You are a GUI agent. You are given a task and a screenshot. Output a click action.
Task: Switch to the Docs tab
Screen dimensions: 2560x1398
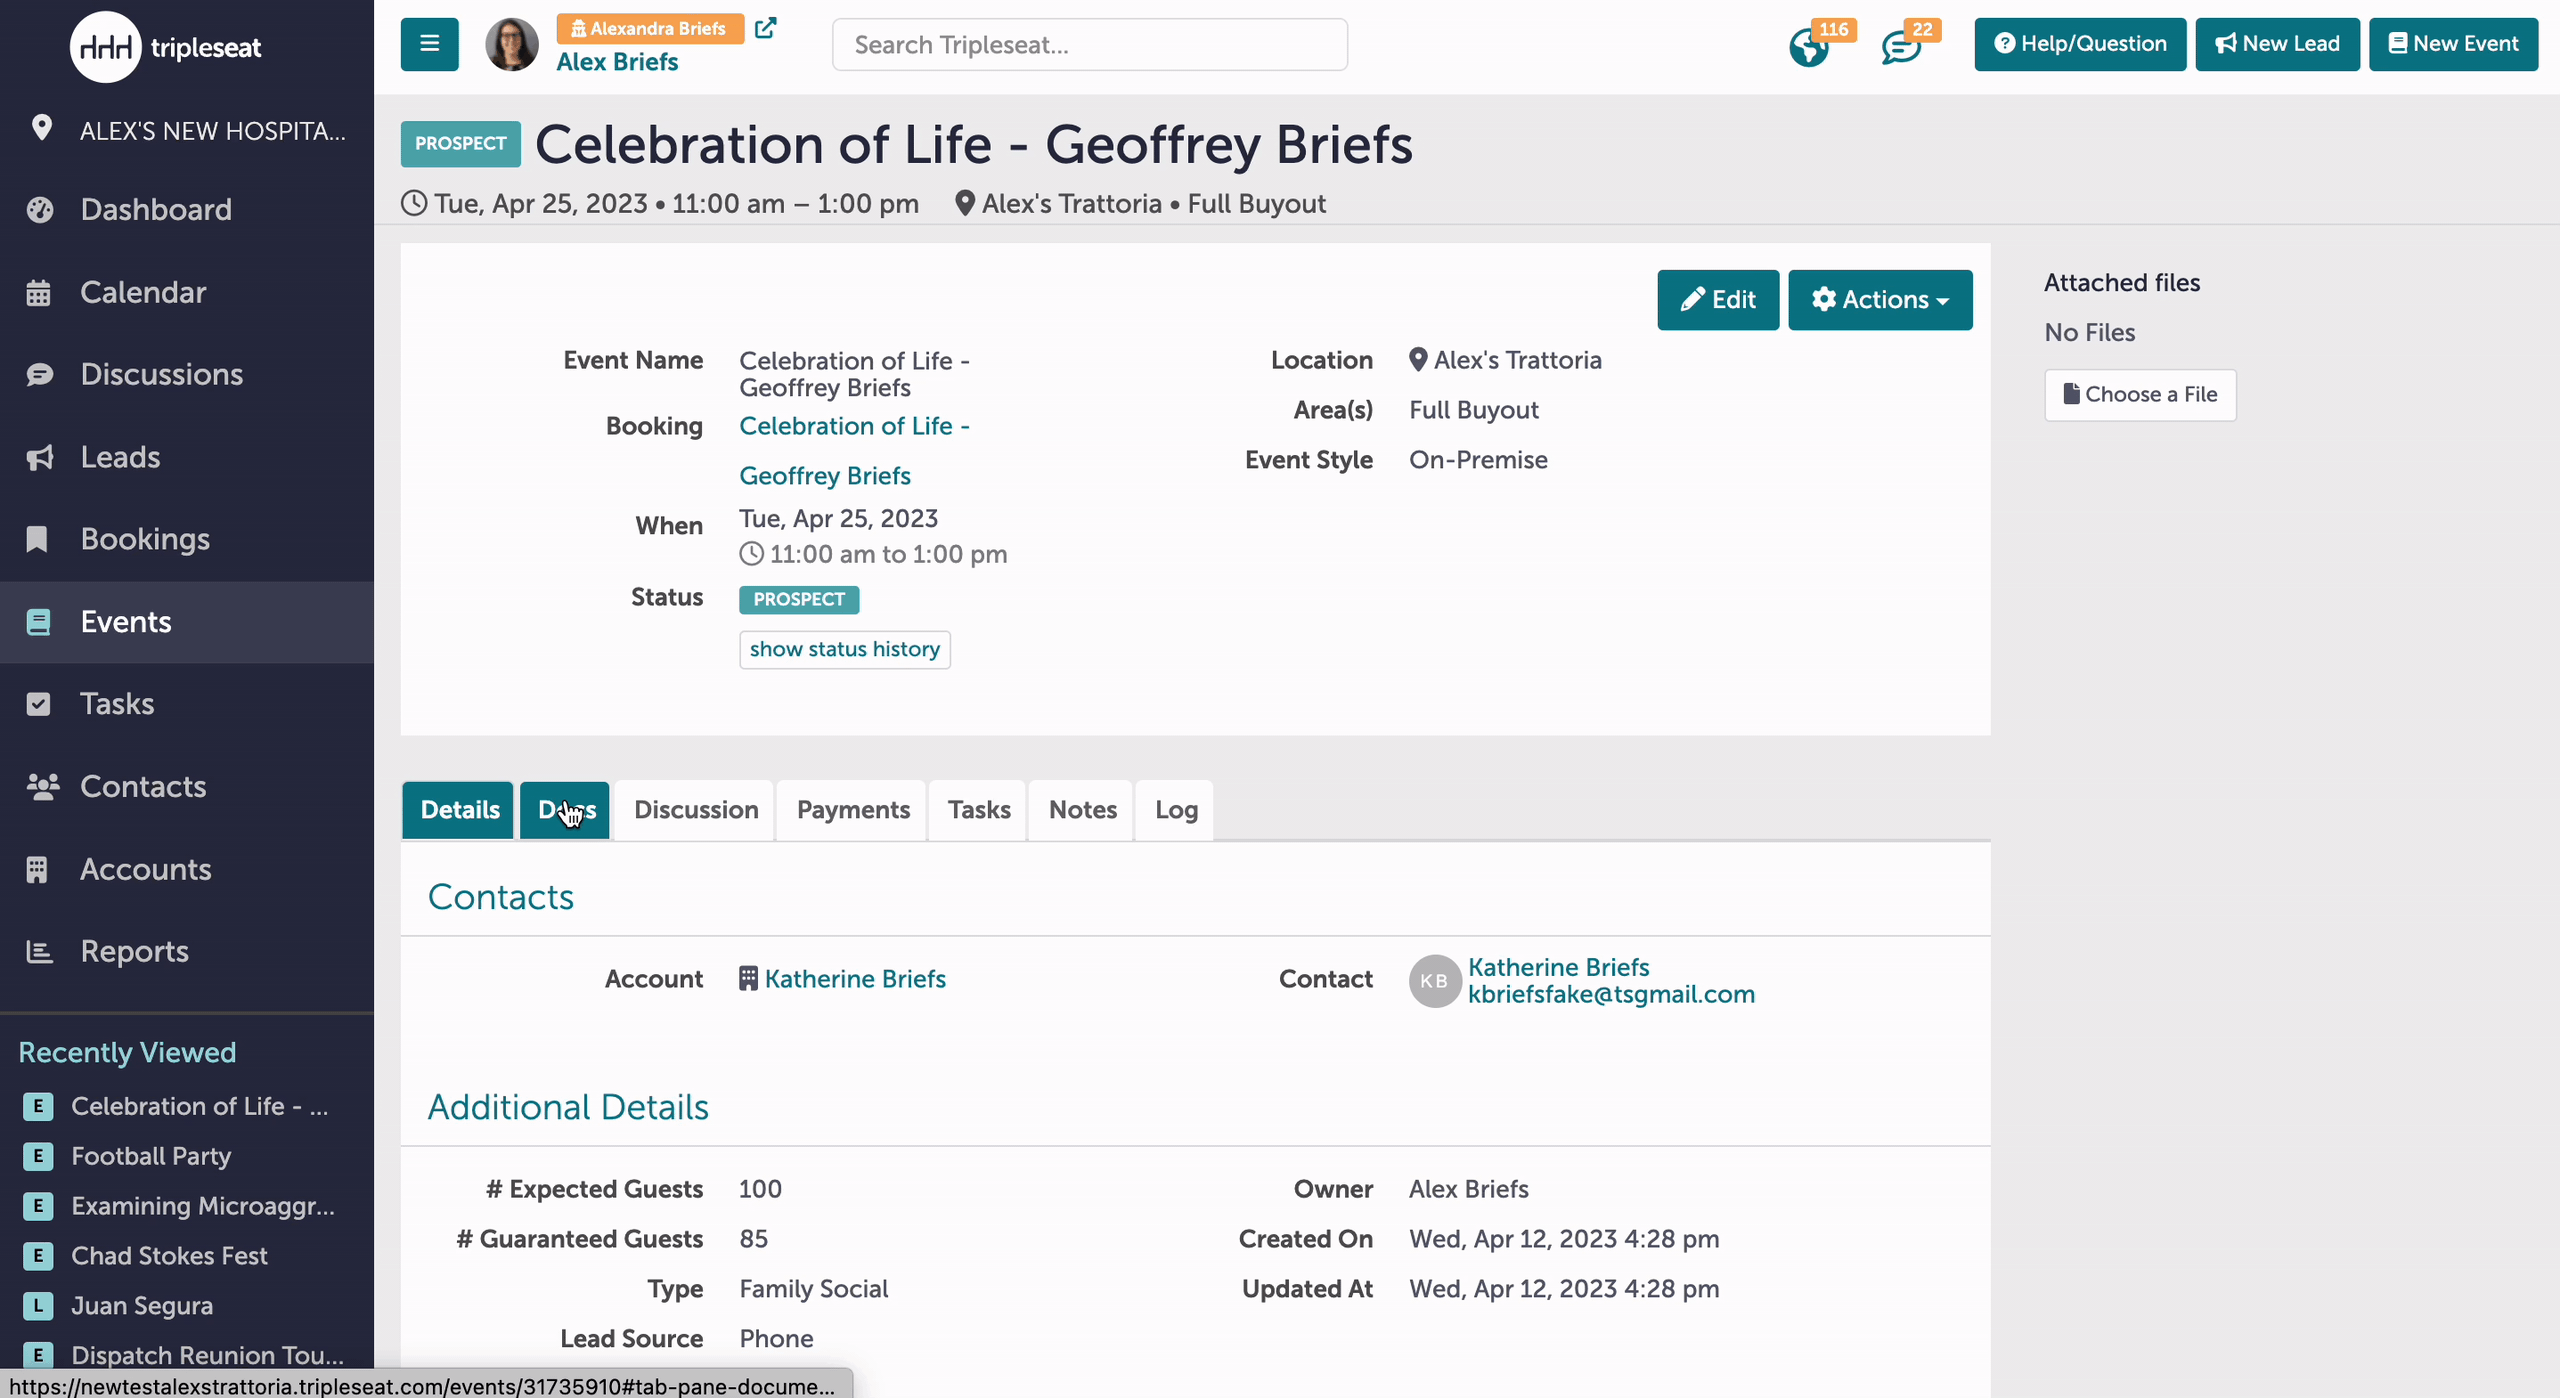pyautogui.click(x=566, y=810)
